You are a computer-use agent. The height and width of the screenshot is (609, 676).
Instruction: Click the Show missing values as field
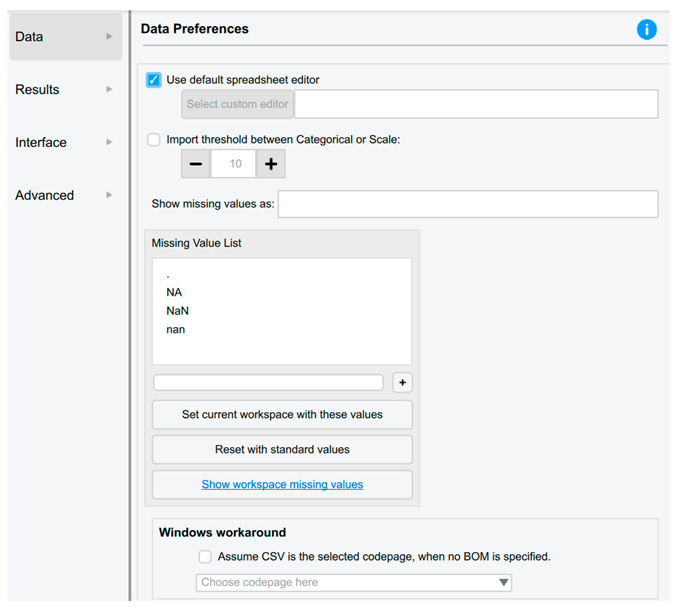pyautogui.click(x=467, y=204)
